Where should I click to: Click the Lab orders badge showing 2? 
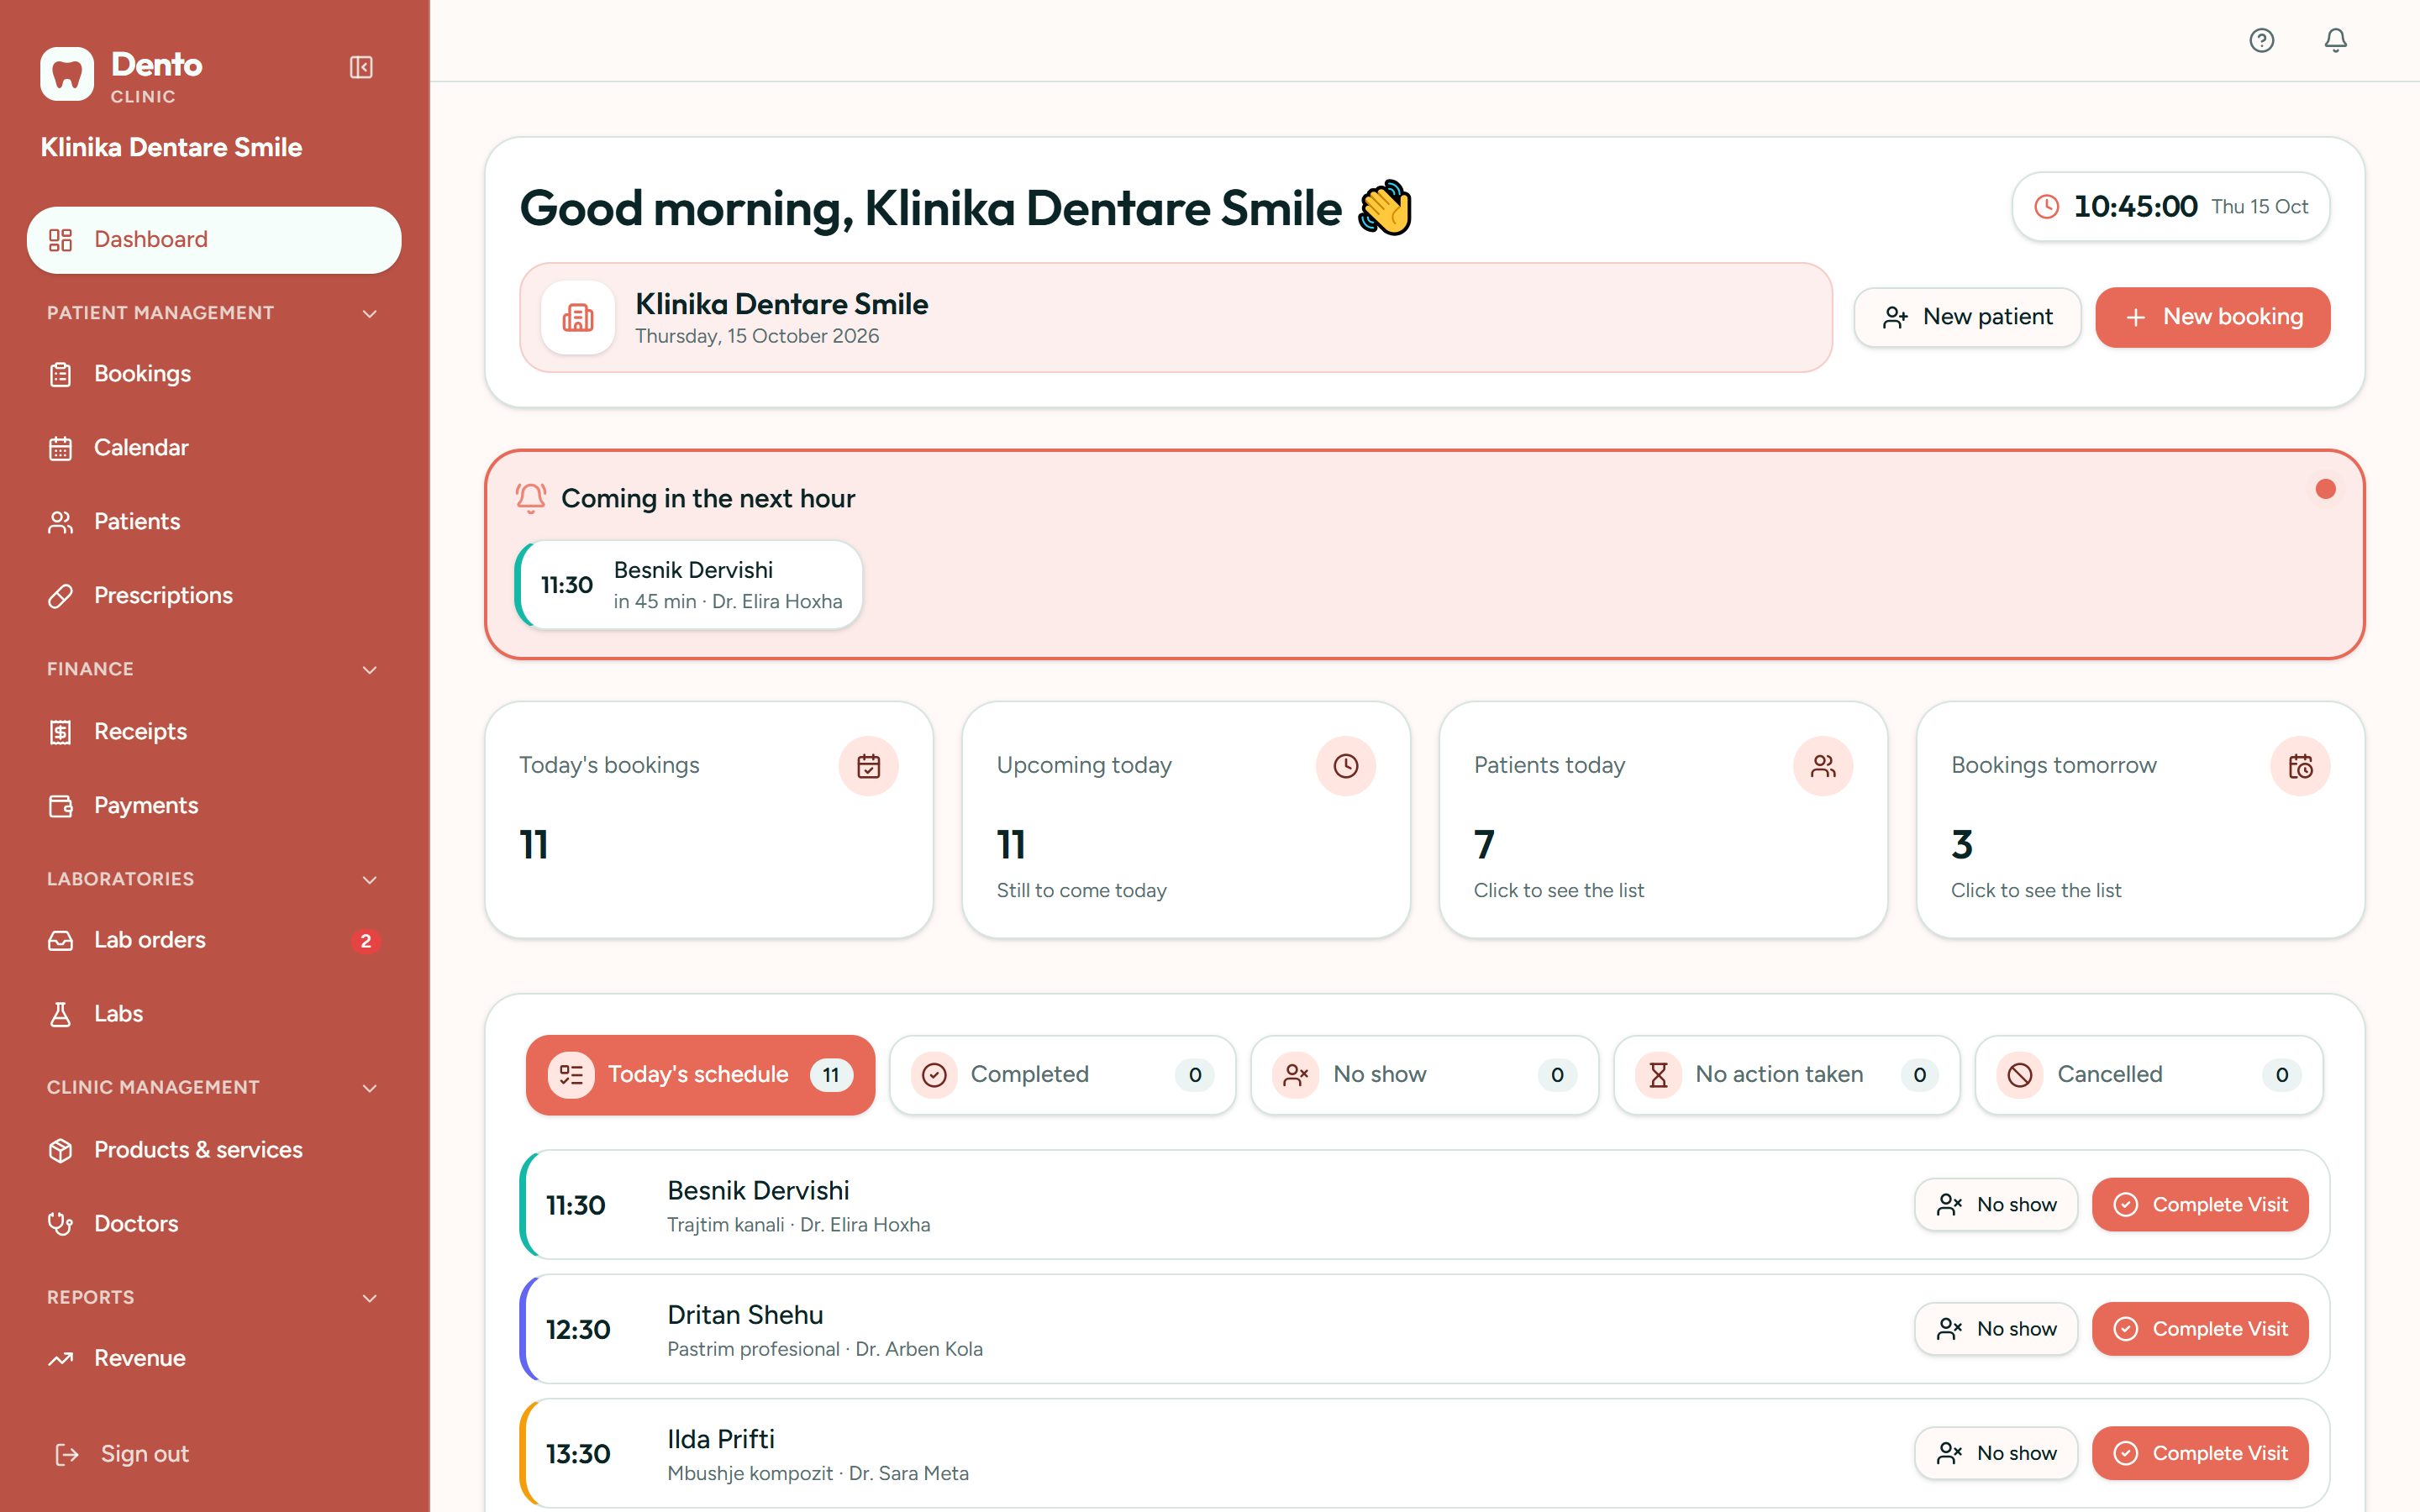[366, 941]
